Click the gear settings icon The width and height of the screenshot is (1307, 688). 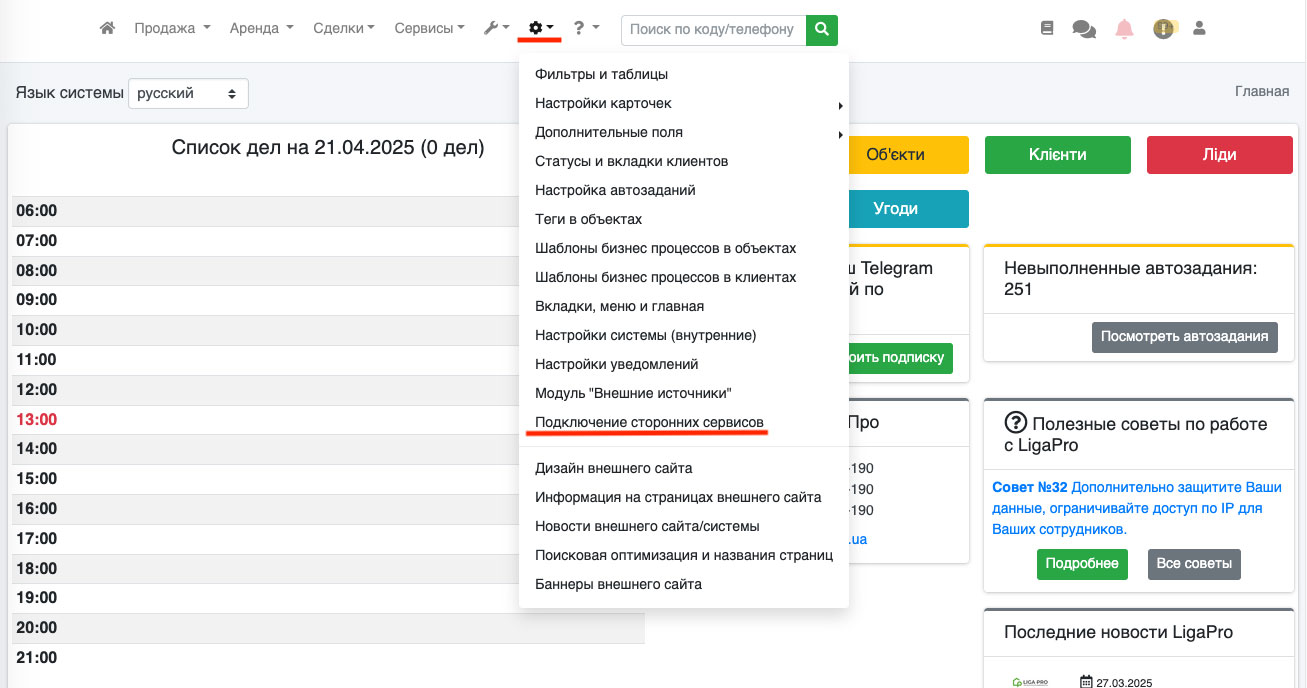point(540,29)
